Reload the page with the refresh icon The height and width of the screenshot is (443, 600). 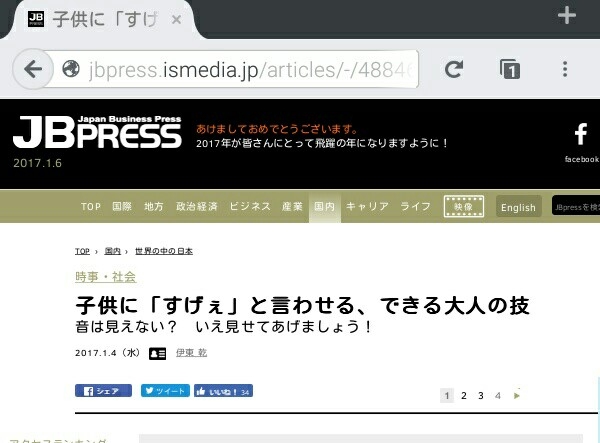[454, 69]
